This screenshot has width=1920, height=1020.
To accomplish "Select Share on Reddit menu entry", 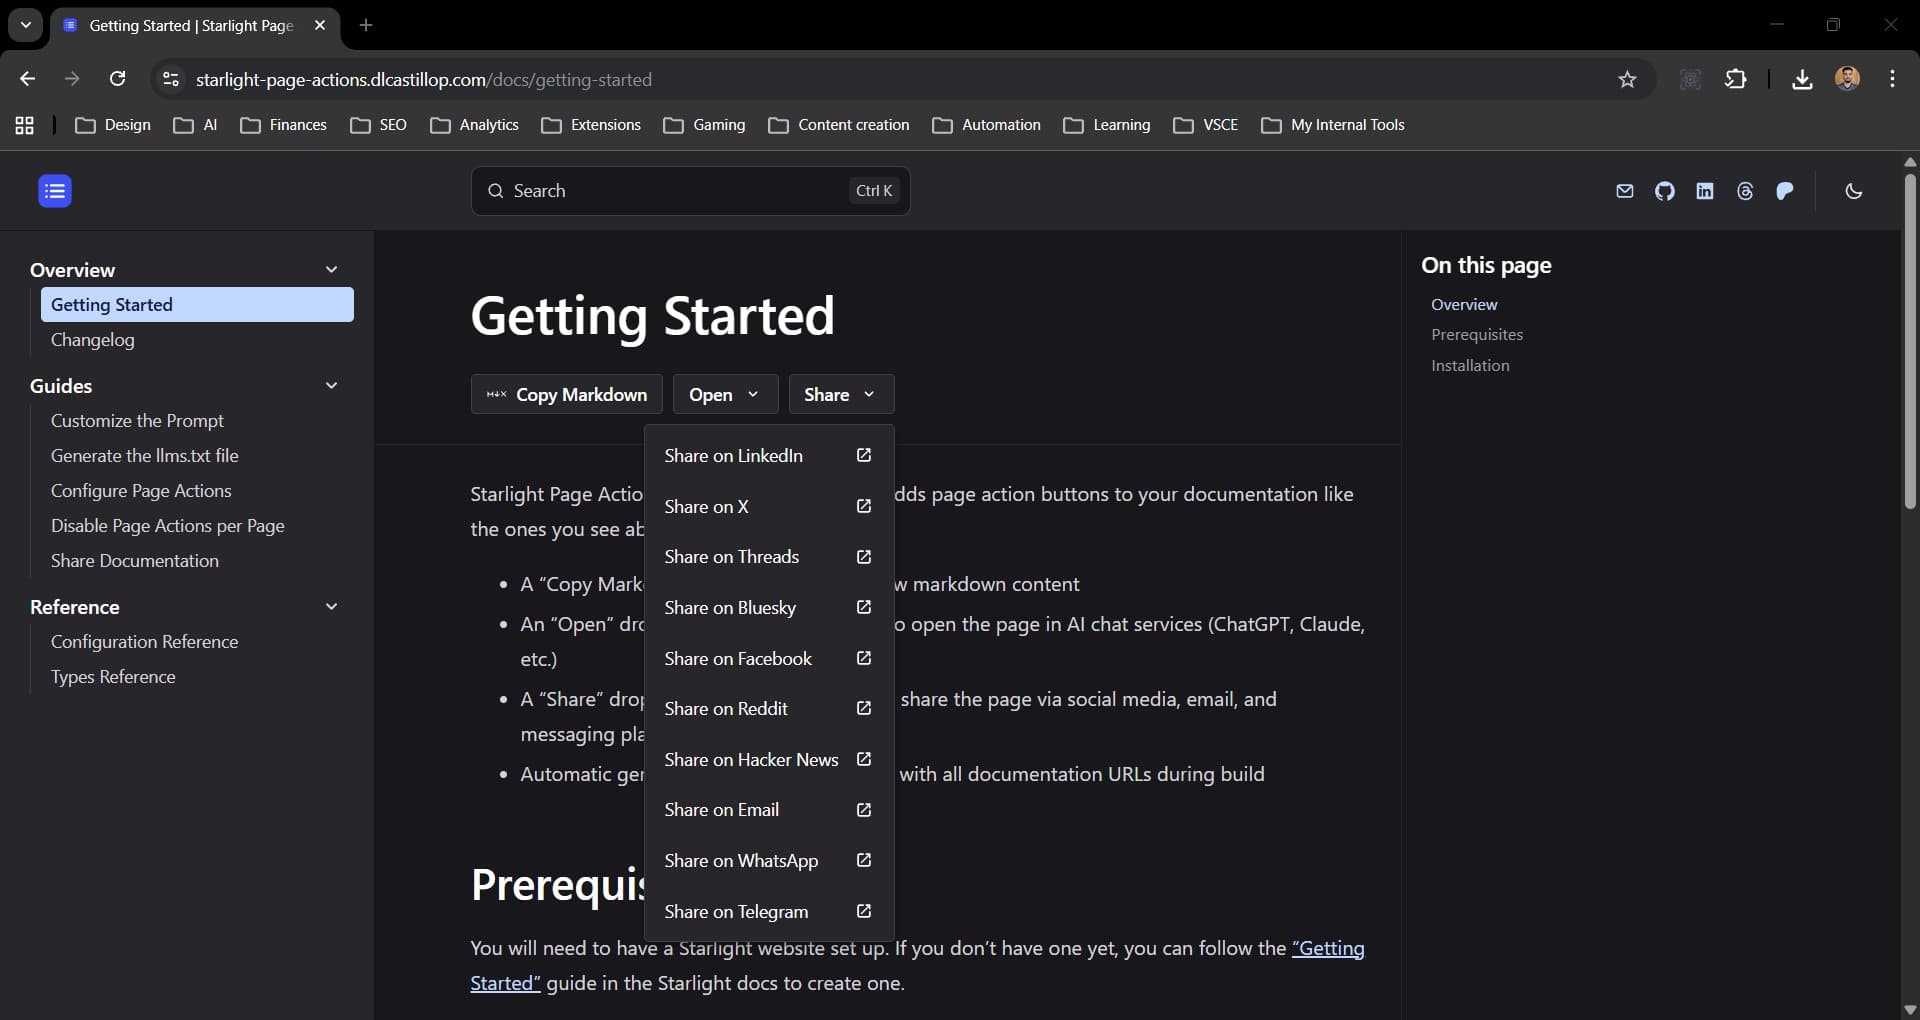I will coord(727,709).
